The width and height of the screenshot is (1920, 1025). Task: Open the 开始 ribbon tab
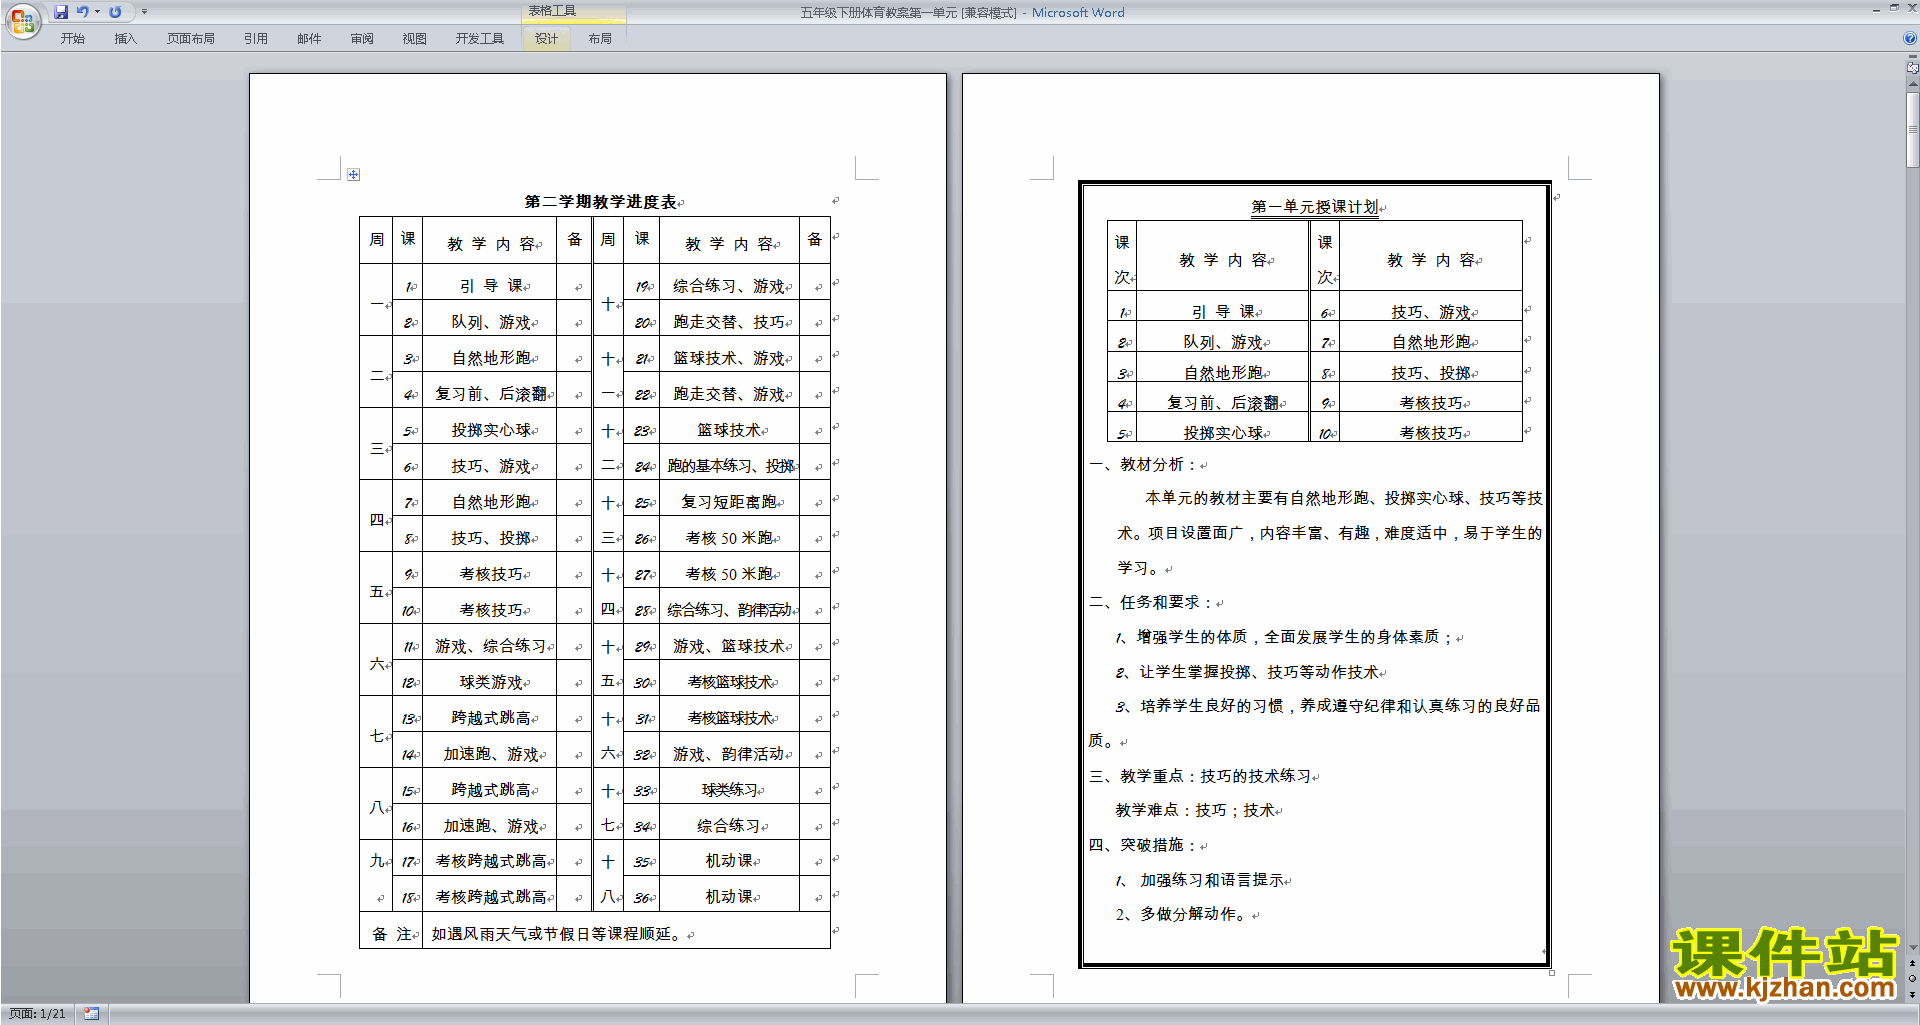73,39
